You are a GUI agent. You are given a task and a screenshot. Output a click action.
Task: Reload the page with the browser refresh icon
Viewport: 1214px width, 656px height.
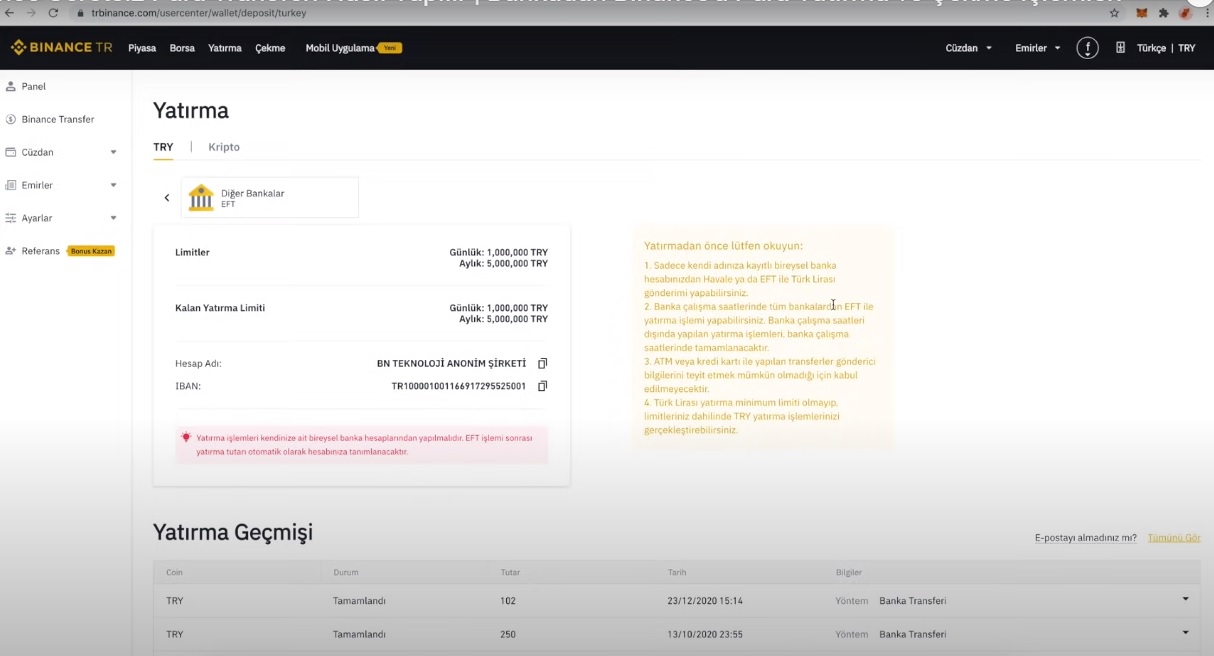tap(53, 13)
